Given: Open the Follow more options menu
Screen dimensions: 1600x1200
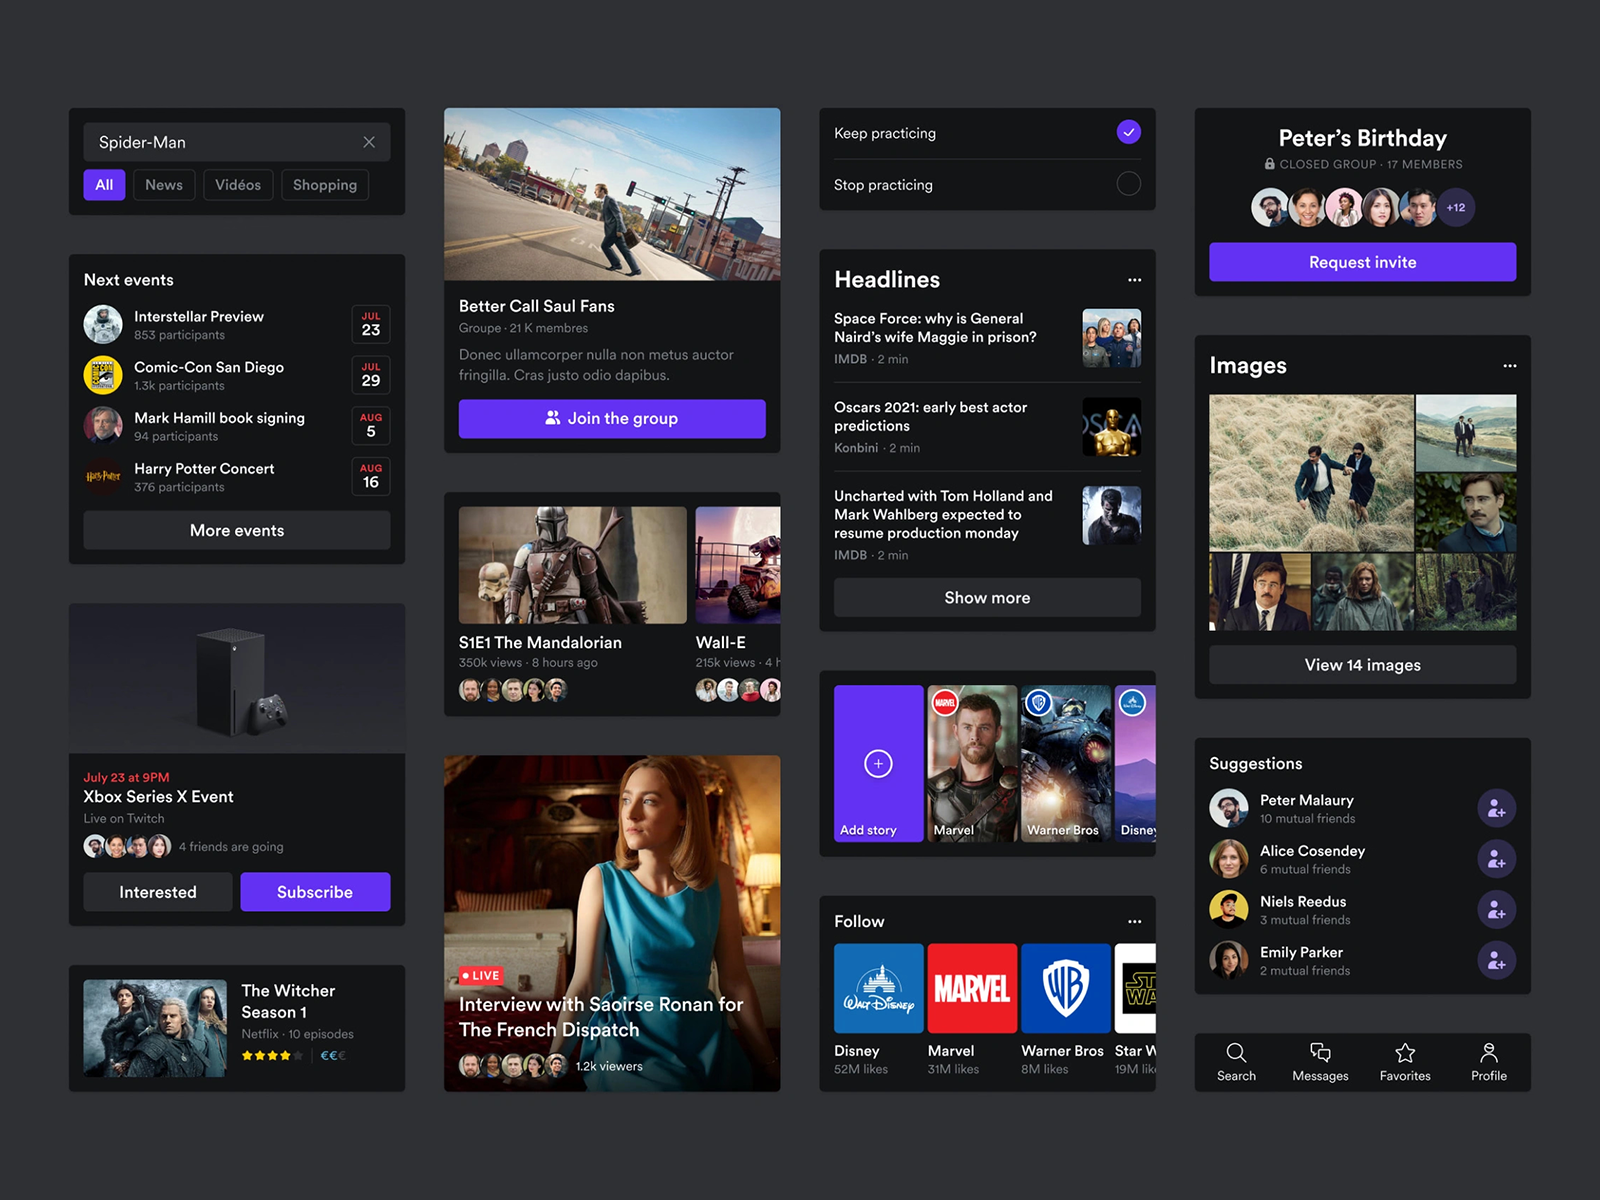Looking at the screenshot, I should coord(1134,922).
